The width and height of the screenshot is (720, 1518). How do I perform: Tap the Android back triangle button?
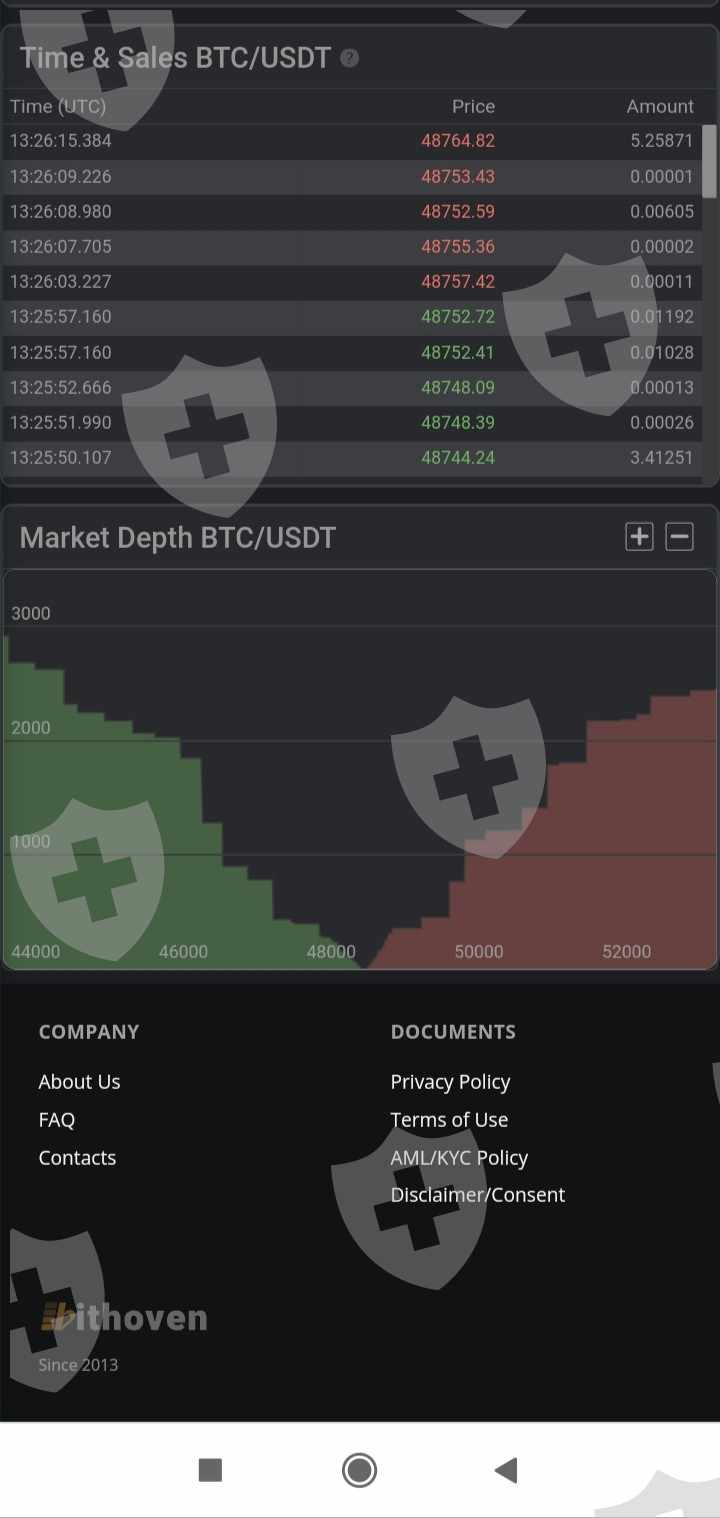[506, 1469]
